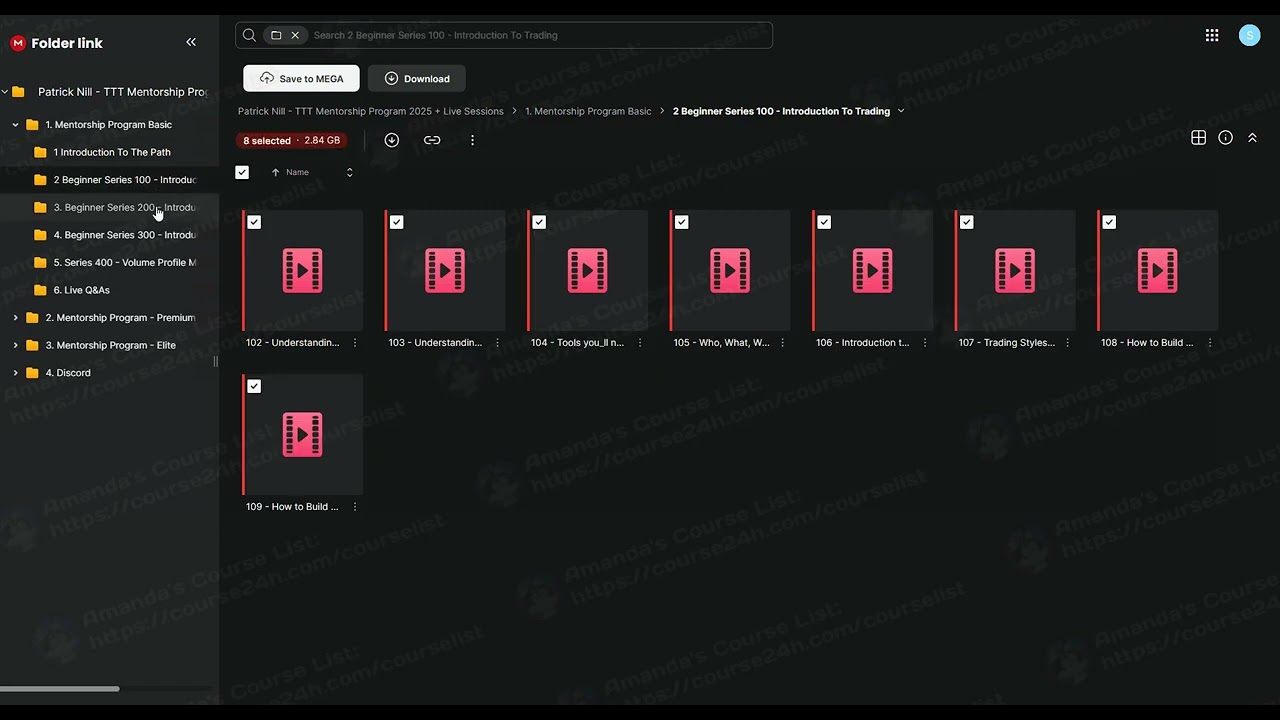Screen dimensions: 1280x720
Task: Switch view mode with grid icon
Action: 1198,138
